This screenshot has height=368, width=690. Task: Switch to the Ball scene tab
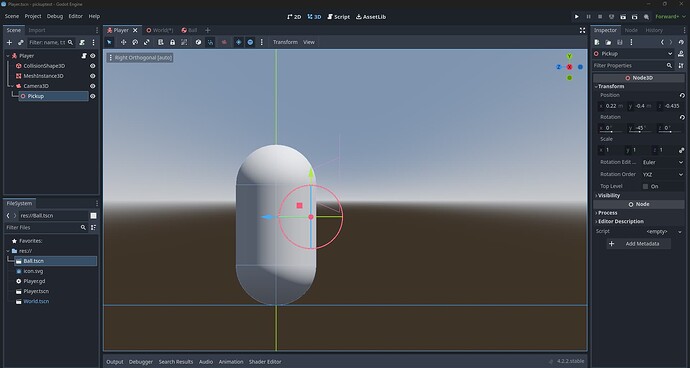189,30
